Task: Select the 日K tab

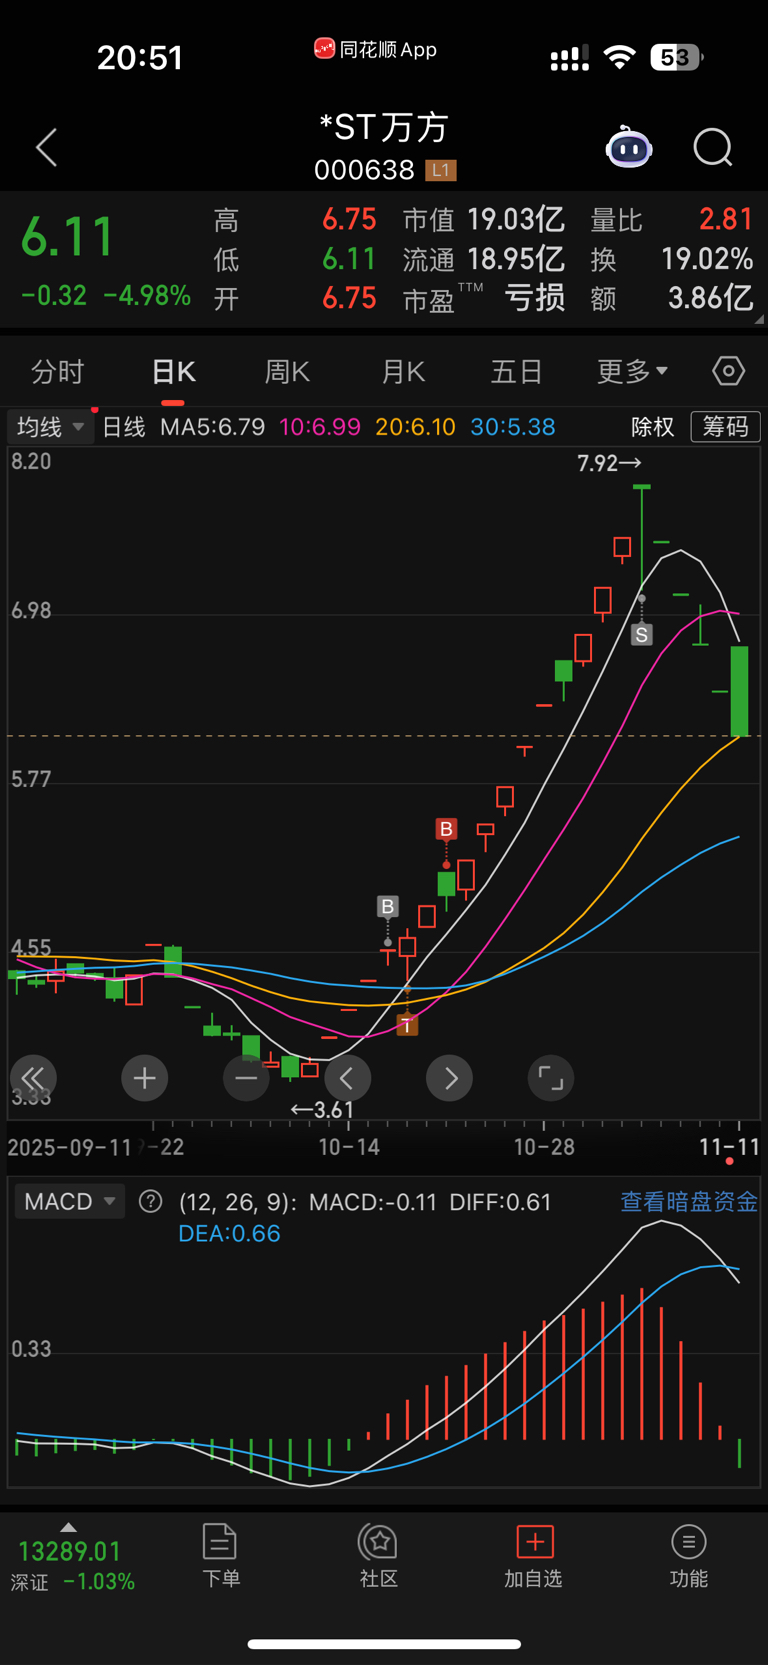Action: [173, 372]
